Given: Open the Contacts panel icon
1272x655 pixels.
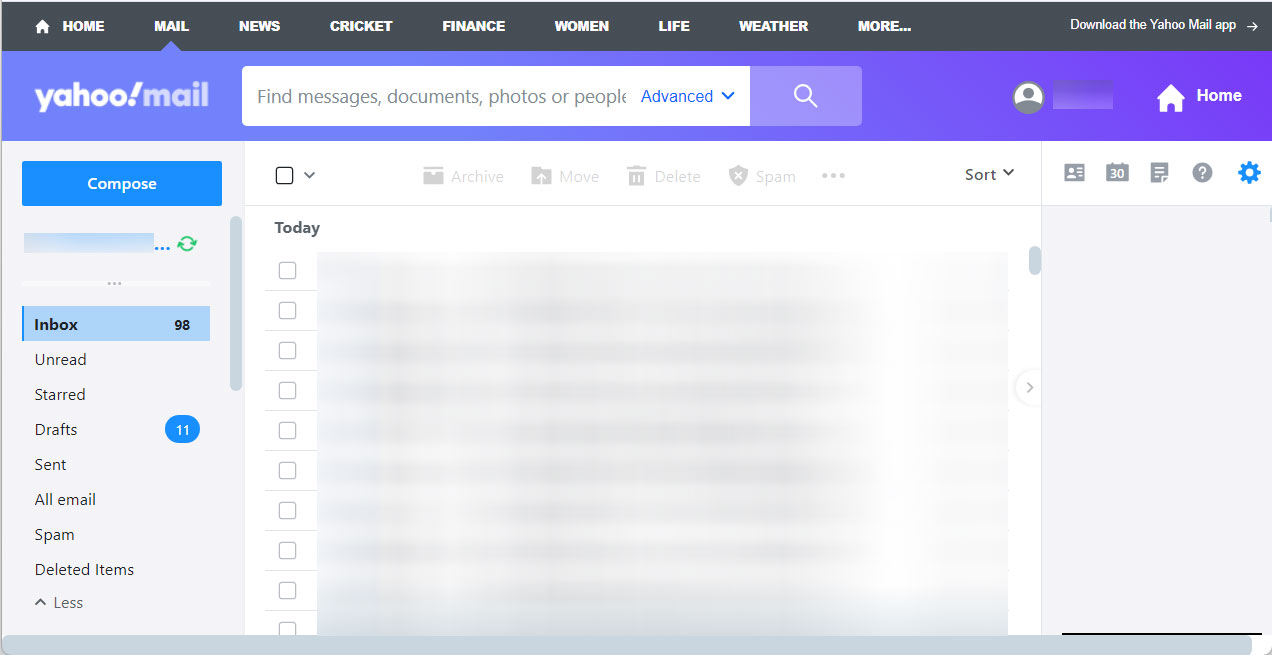Looking at the screenshot, I should tap(1074, 172).
